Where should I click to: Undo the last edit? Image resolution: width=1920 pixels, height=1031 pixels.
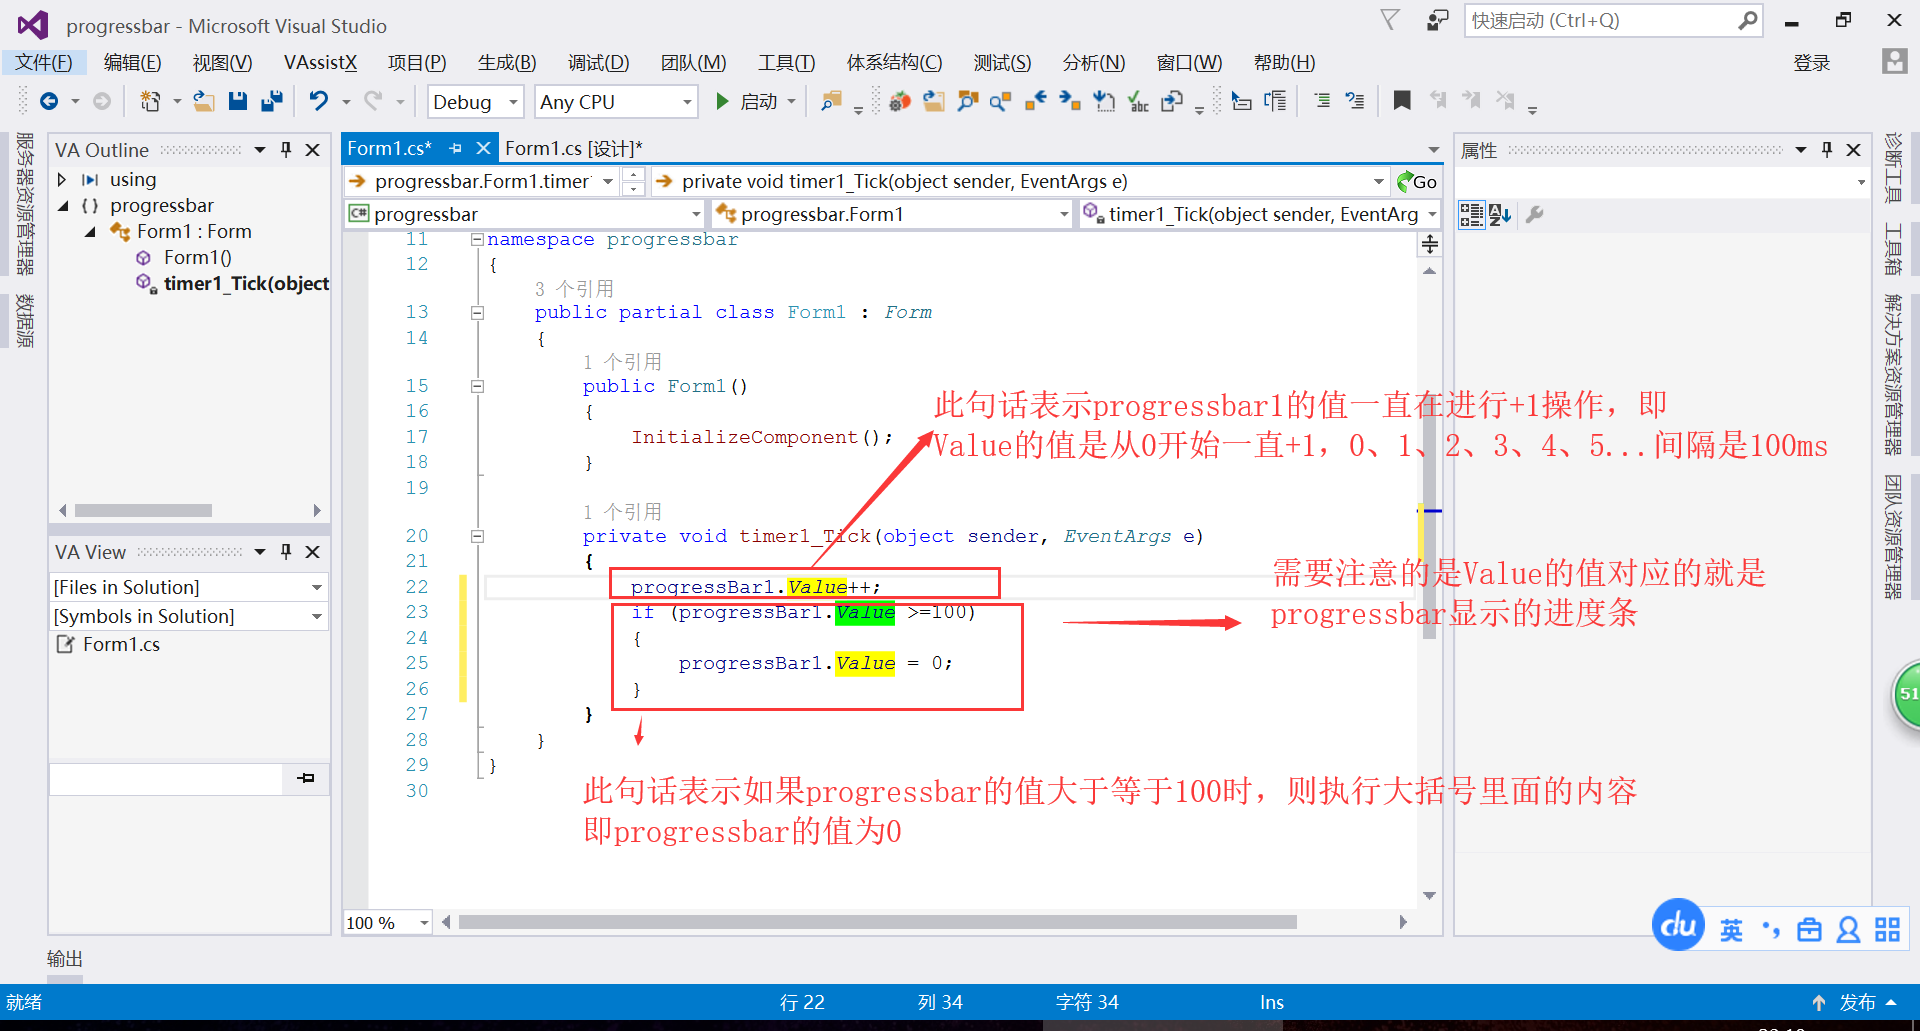click(x=318, y=101)
